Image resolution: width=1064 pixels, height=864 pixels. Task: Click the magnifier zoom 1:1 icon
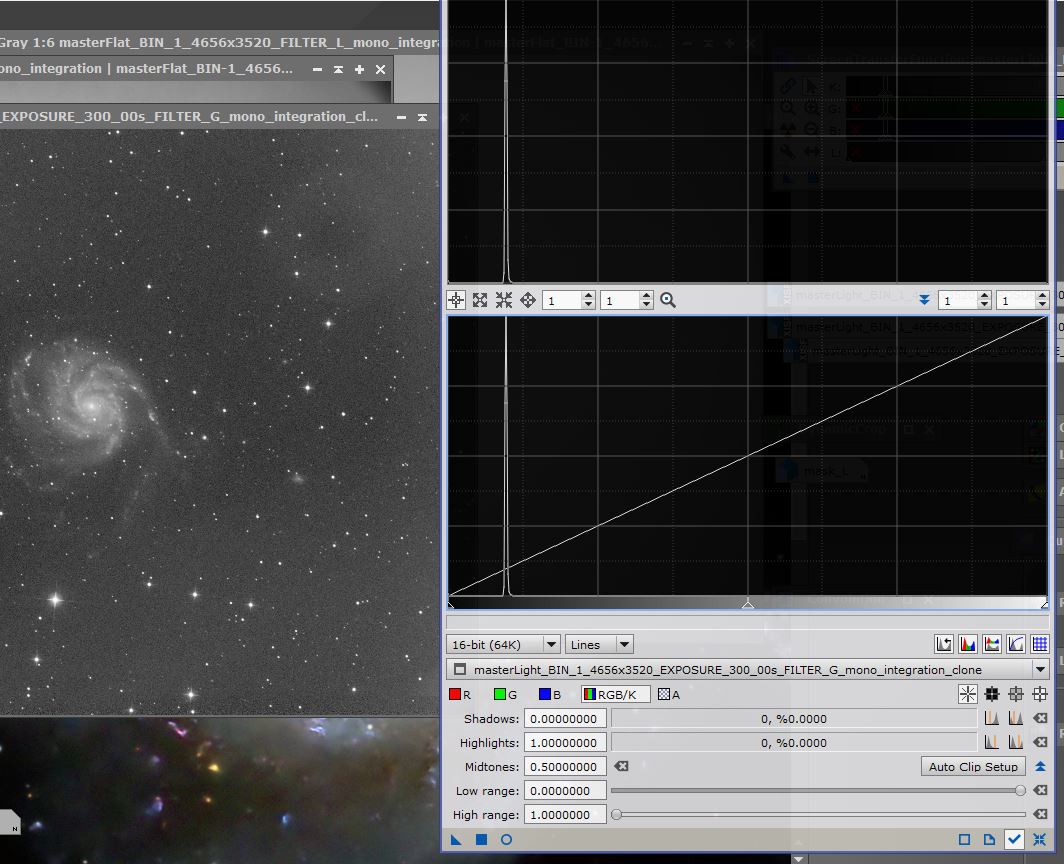(x=668, y=300)
